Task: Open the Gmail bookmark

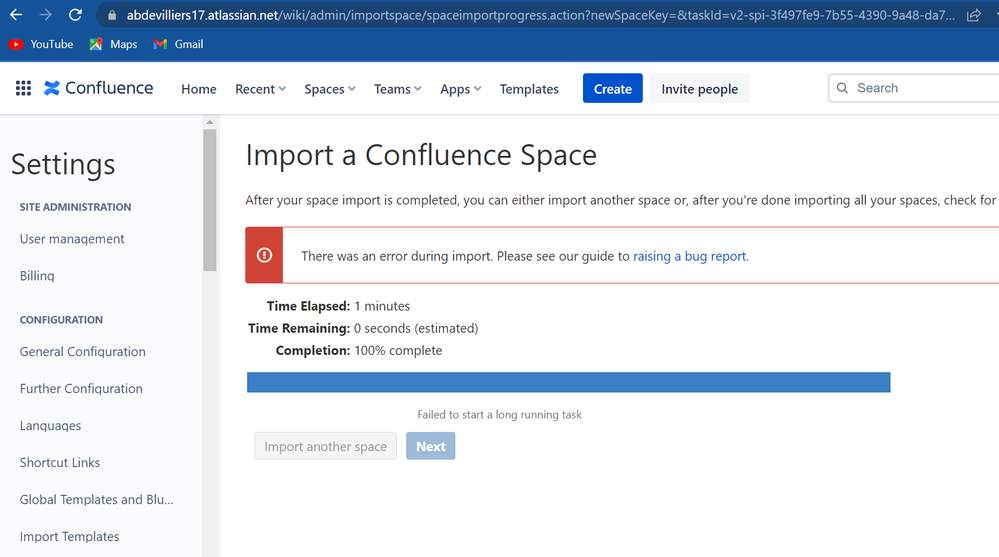Action: coord(178,44)
